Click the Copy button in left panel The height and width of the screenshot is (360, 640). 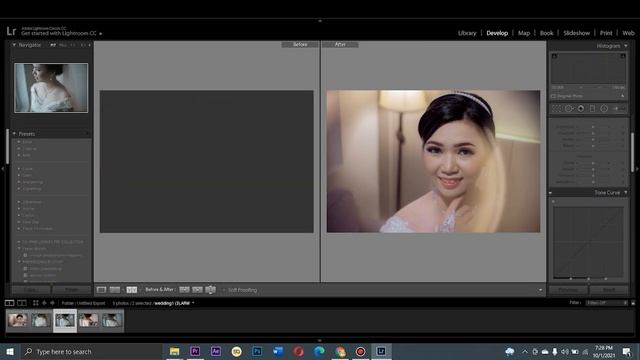pyautogui.click(x=31, y=290)
